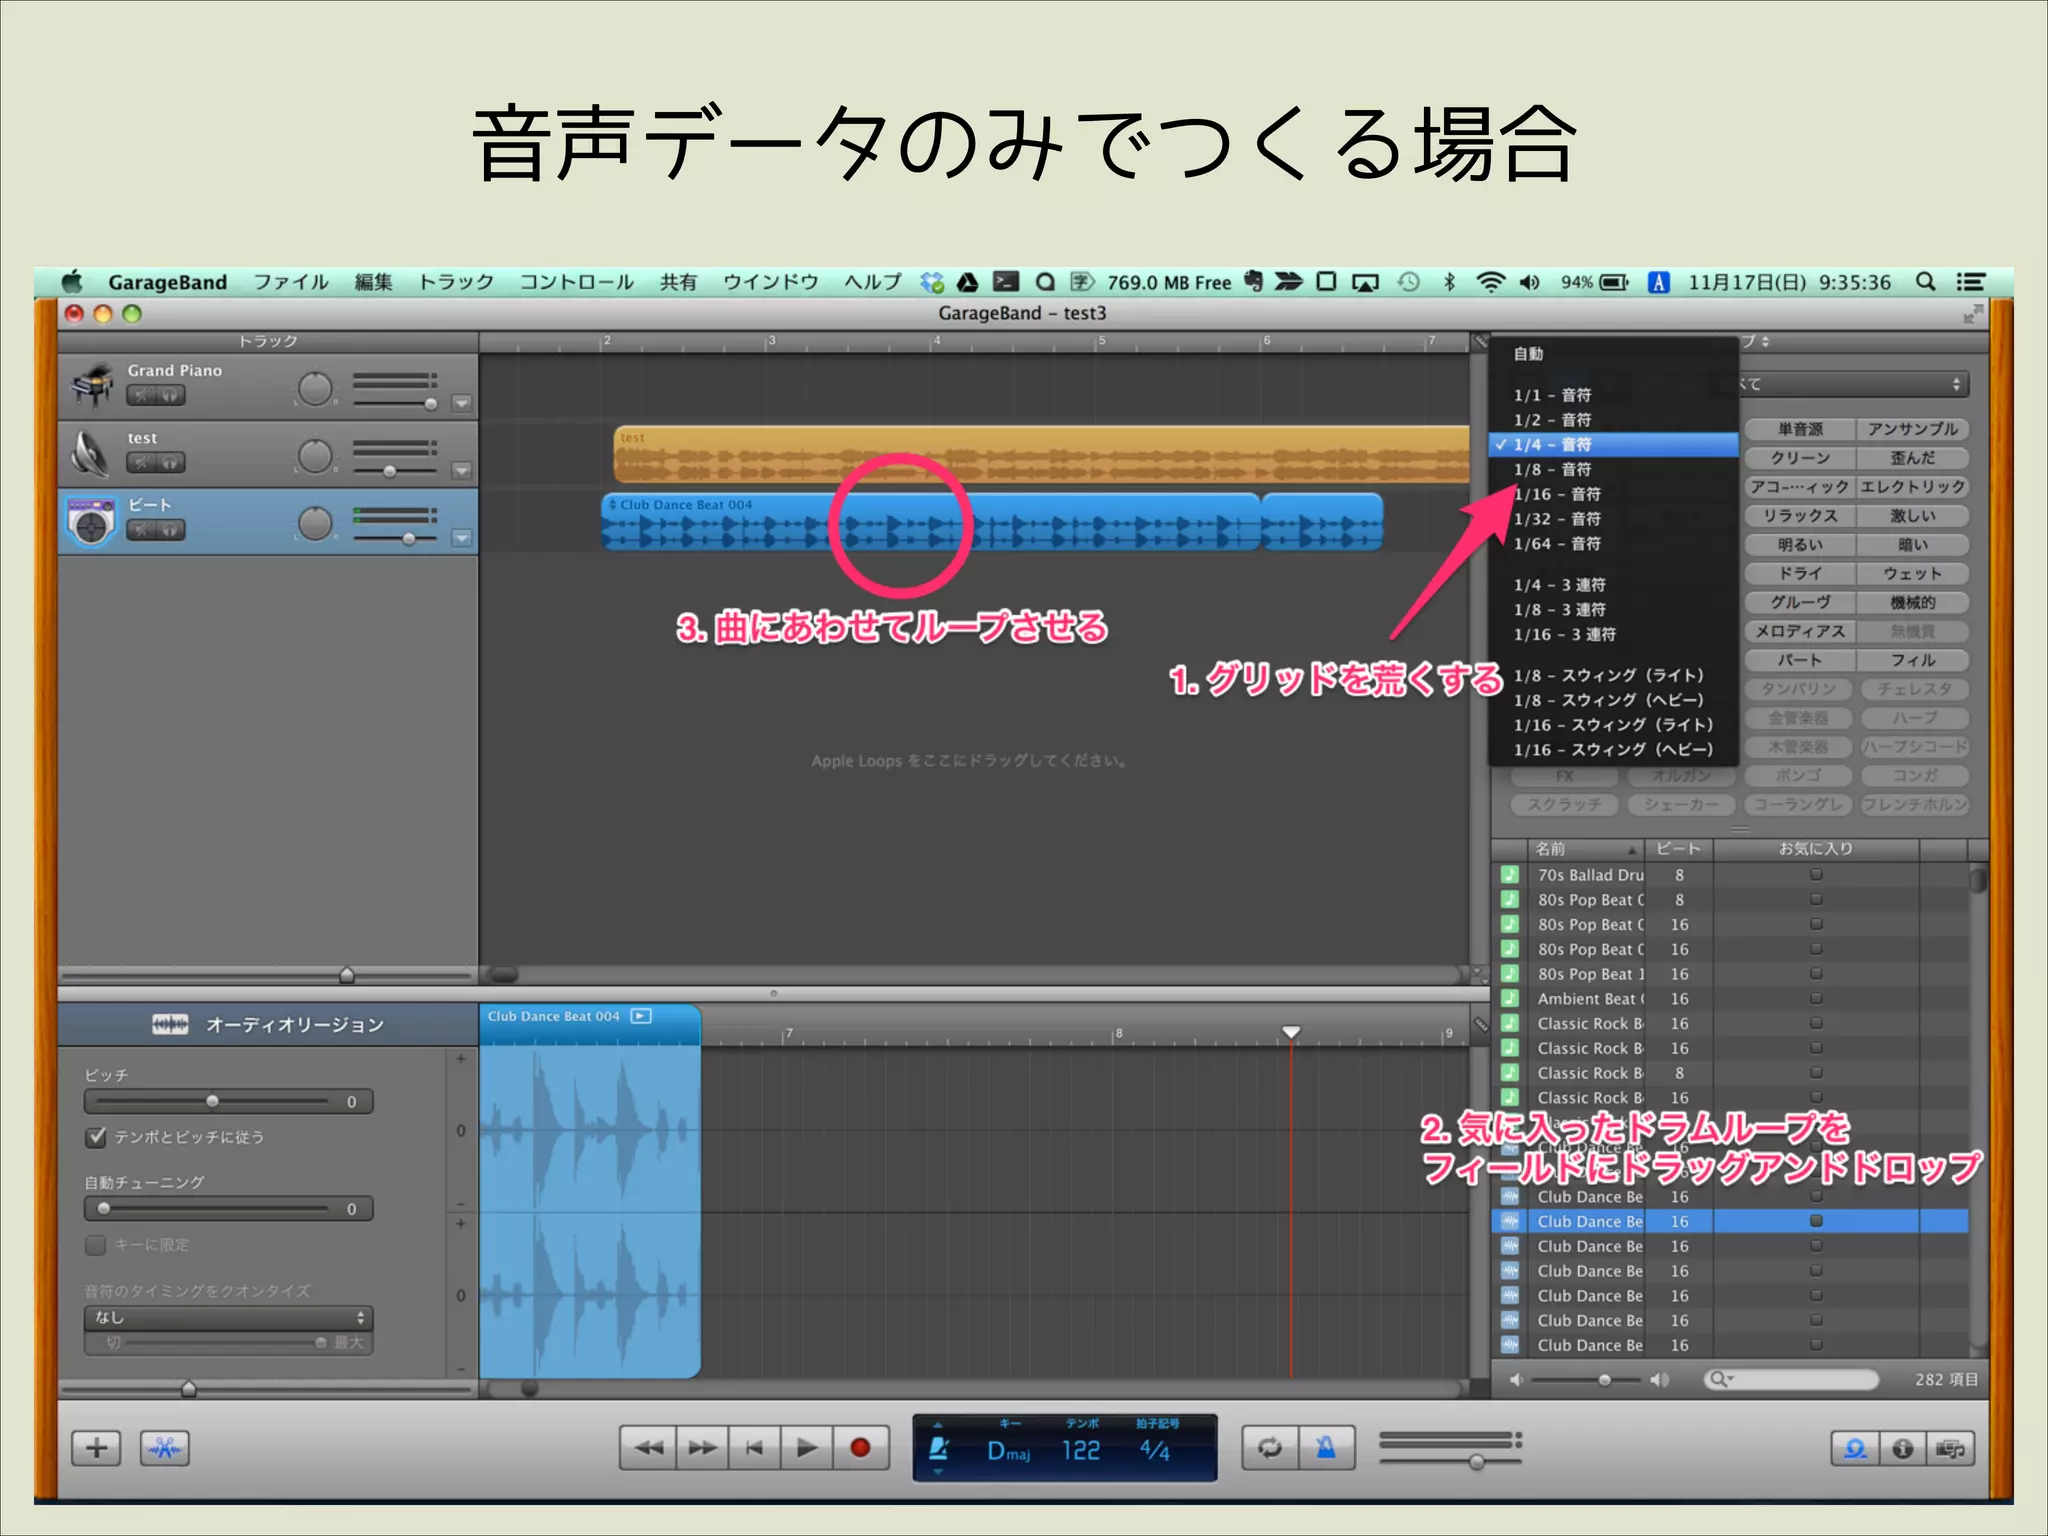Go to beginning with the transport button
Viewport: 2048px width, 1536px height.
(755, 1447)
